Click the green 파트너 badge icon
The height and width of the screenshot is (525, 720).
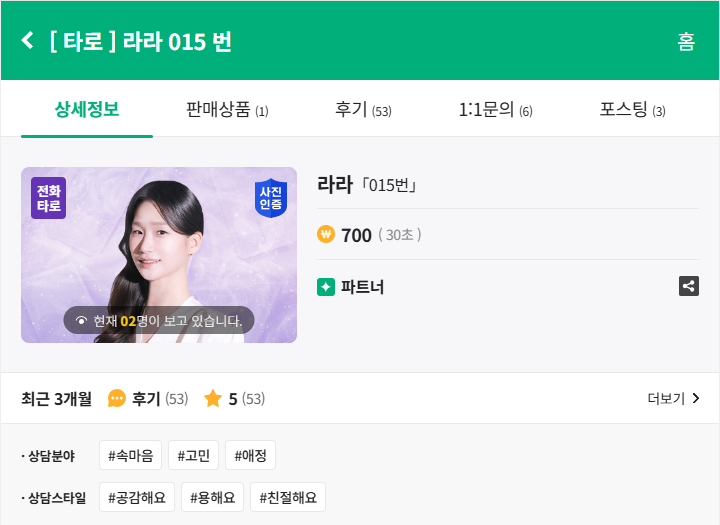pyautogui.click(x=326, y=287)
